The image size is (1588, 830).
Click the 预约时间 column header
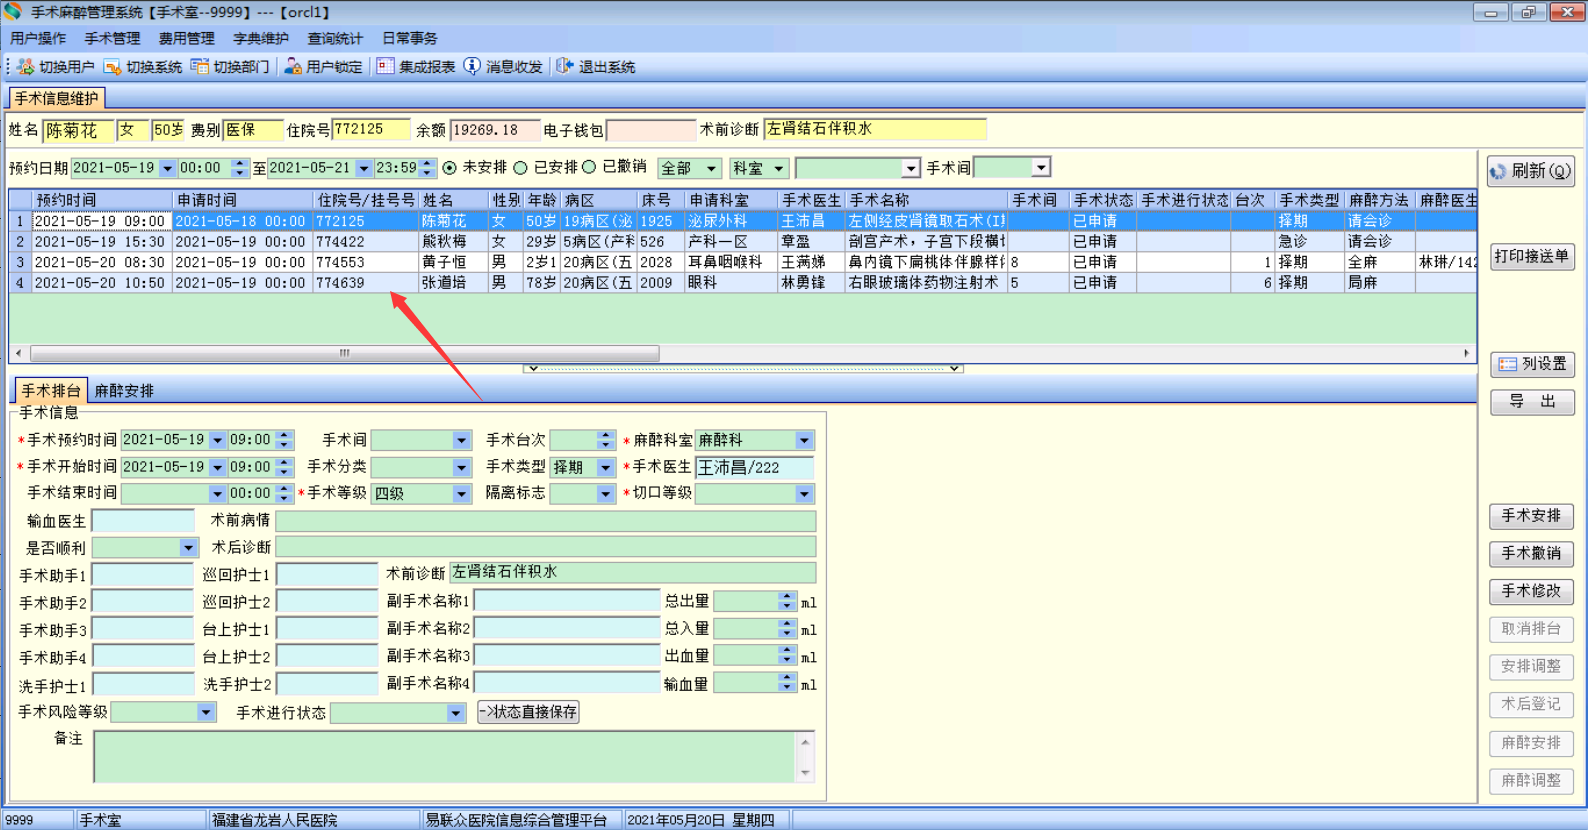(102, 200)
